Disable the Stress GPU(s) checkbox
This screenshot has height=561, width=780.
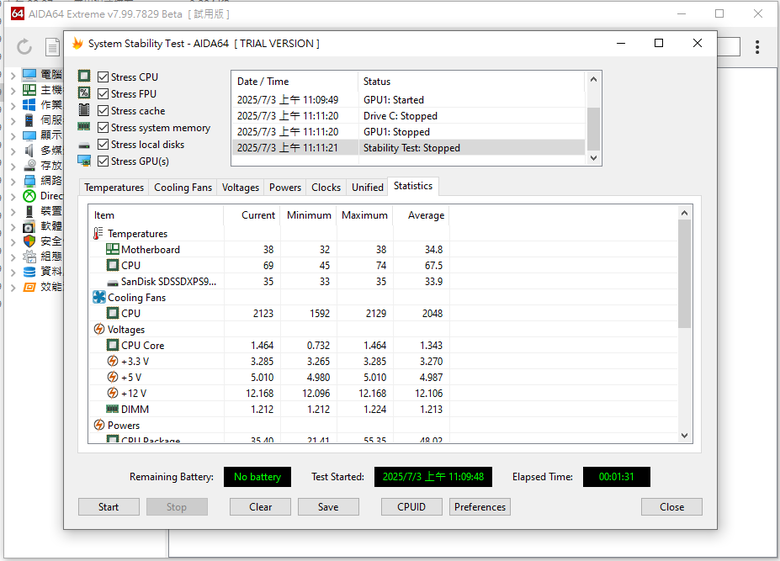coord(103,161)
